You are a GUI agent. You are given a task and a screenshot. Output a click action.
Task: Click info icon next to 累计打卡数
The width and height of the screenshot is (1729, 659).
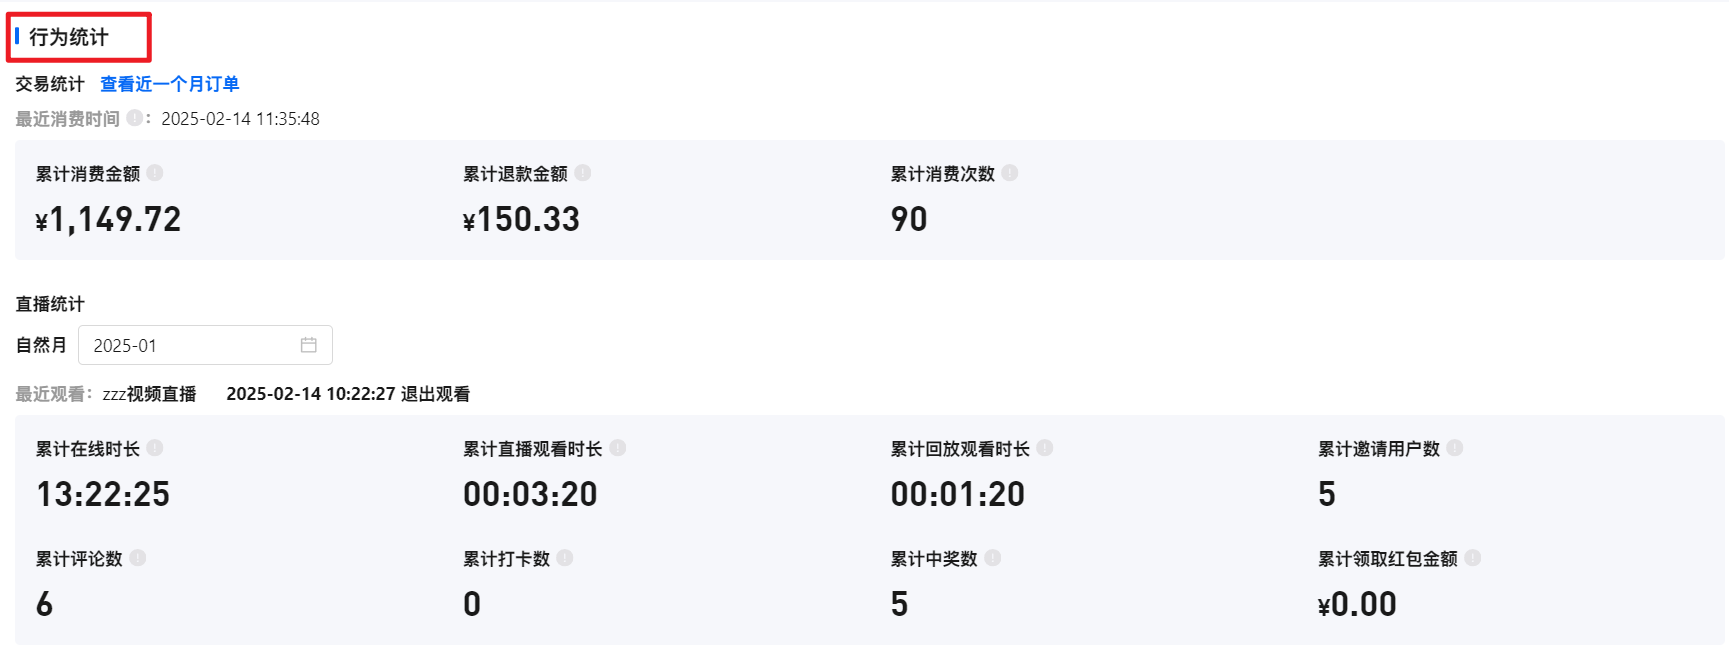coord(565,558)
